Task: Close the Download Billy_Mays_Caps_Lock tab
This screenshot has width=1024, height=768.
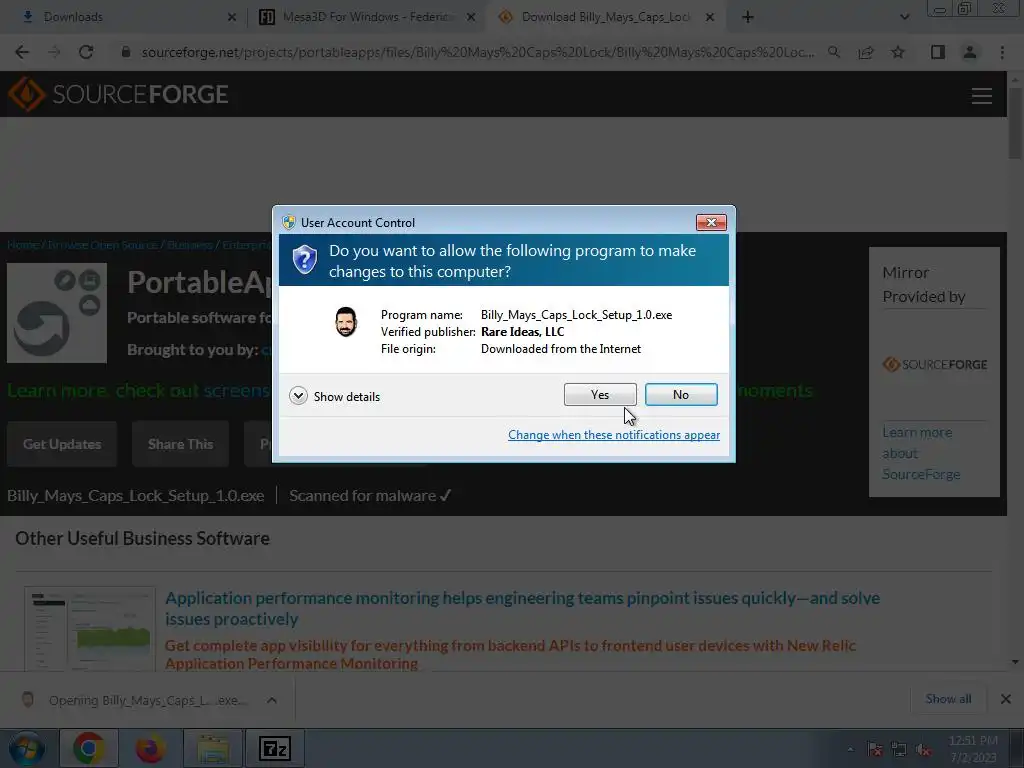Action: tap(710, 17)
